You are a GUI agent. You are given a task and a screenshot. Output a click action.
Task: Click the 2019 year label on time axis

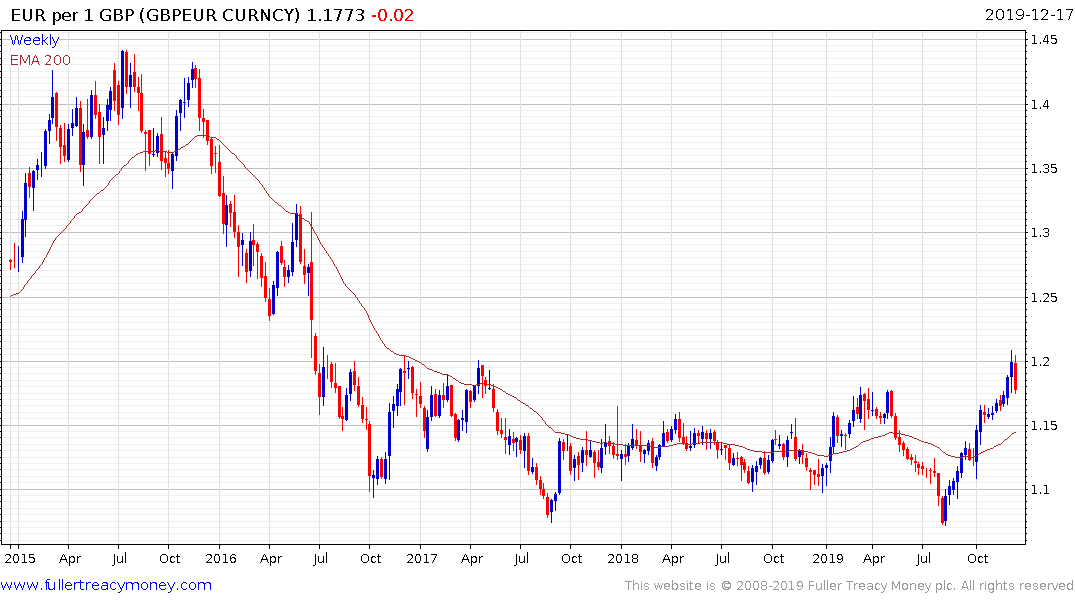click(828, 558)
